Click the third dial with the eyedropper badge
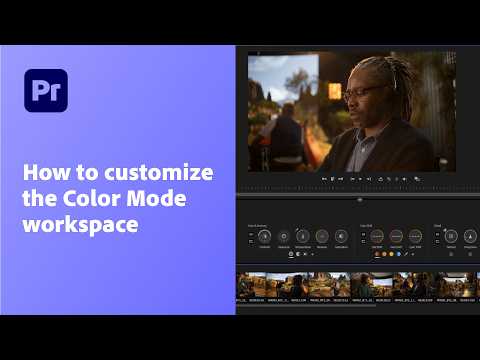 click(303, 236)
